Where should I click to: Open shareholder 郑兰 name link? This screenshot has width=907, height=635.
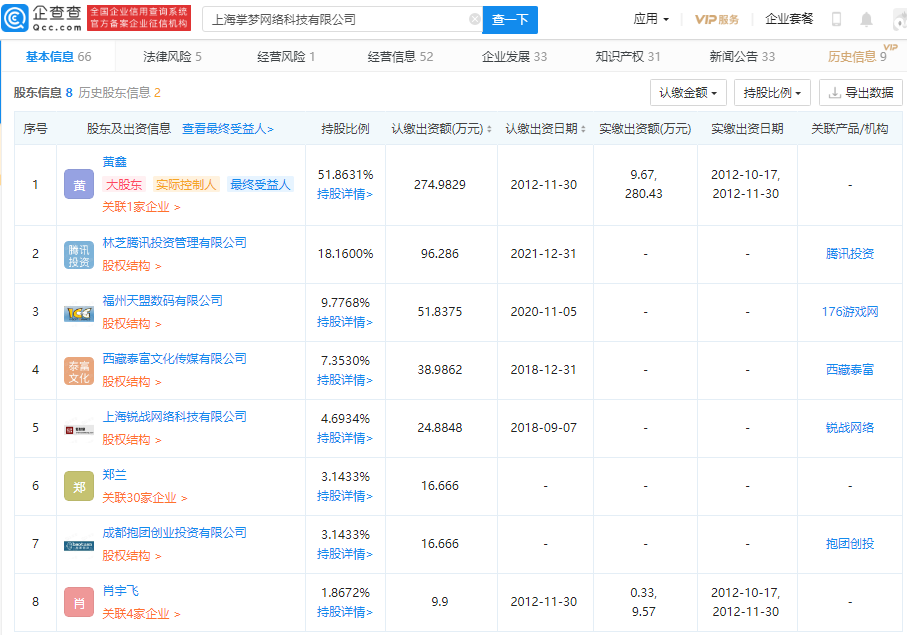tap(115, 475)
